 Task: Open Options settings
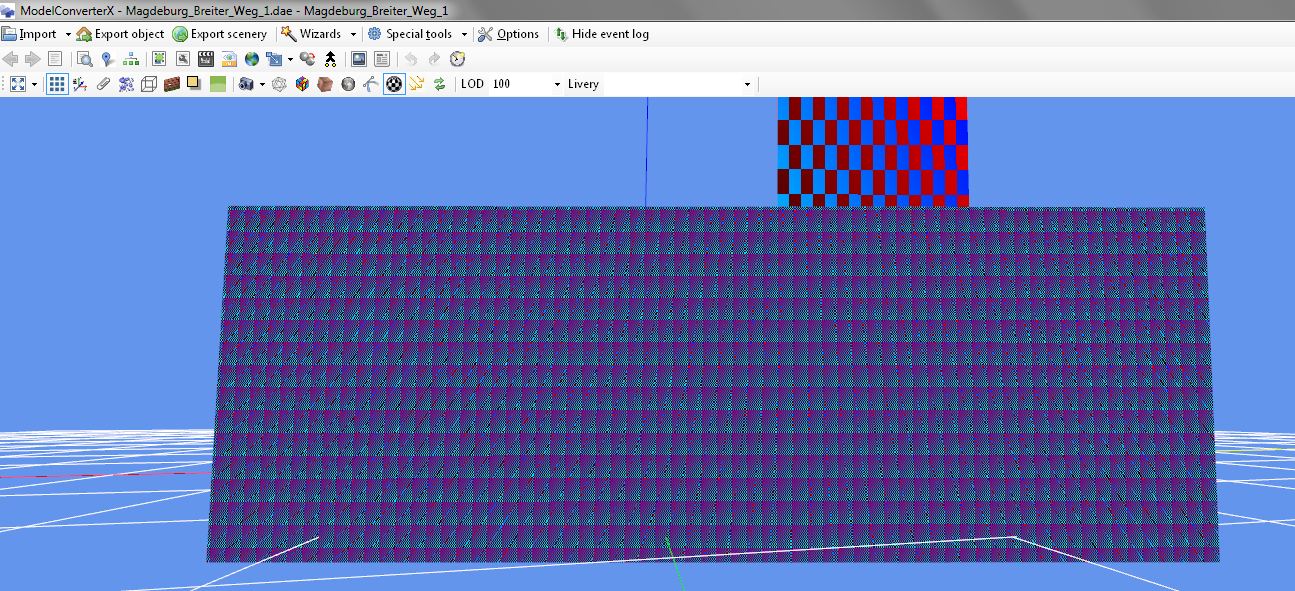pyautogui.click(x=508, y=34)
